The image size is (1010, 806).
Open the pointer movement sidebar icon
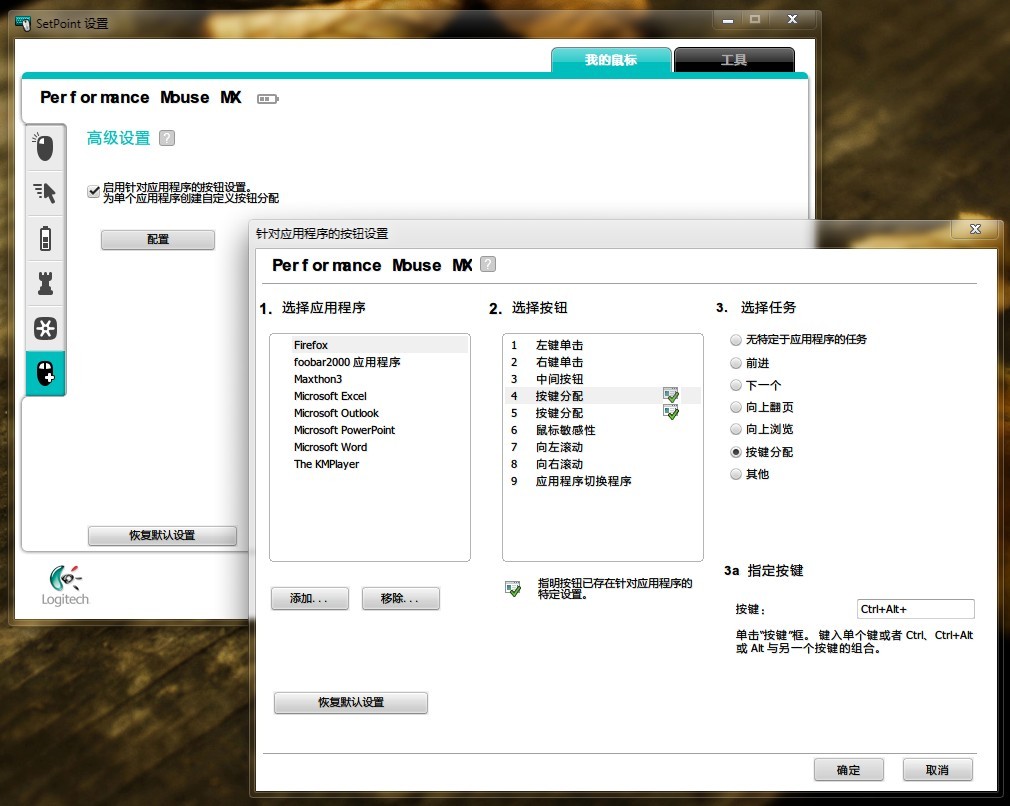click(44, 193)
